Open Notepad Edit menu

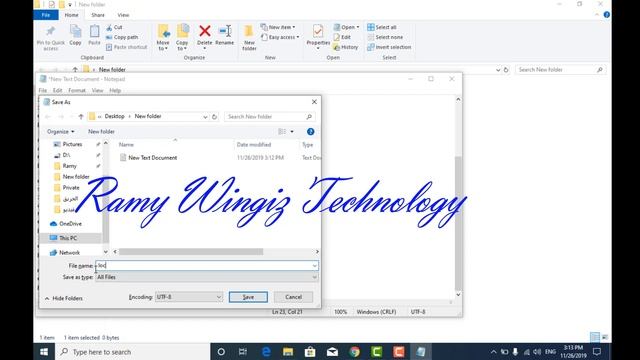coord(58,90)
